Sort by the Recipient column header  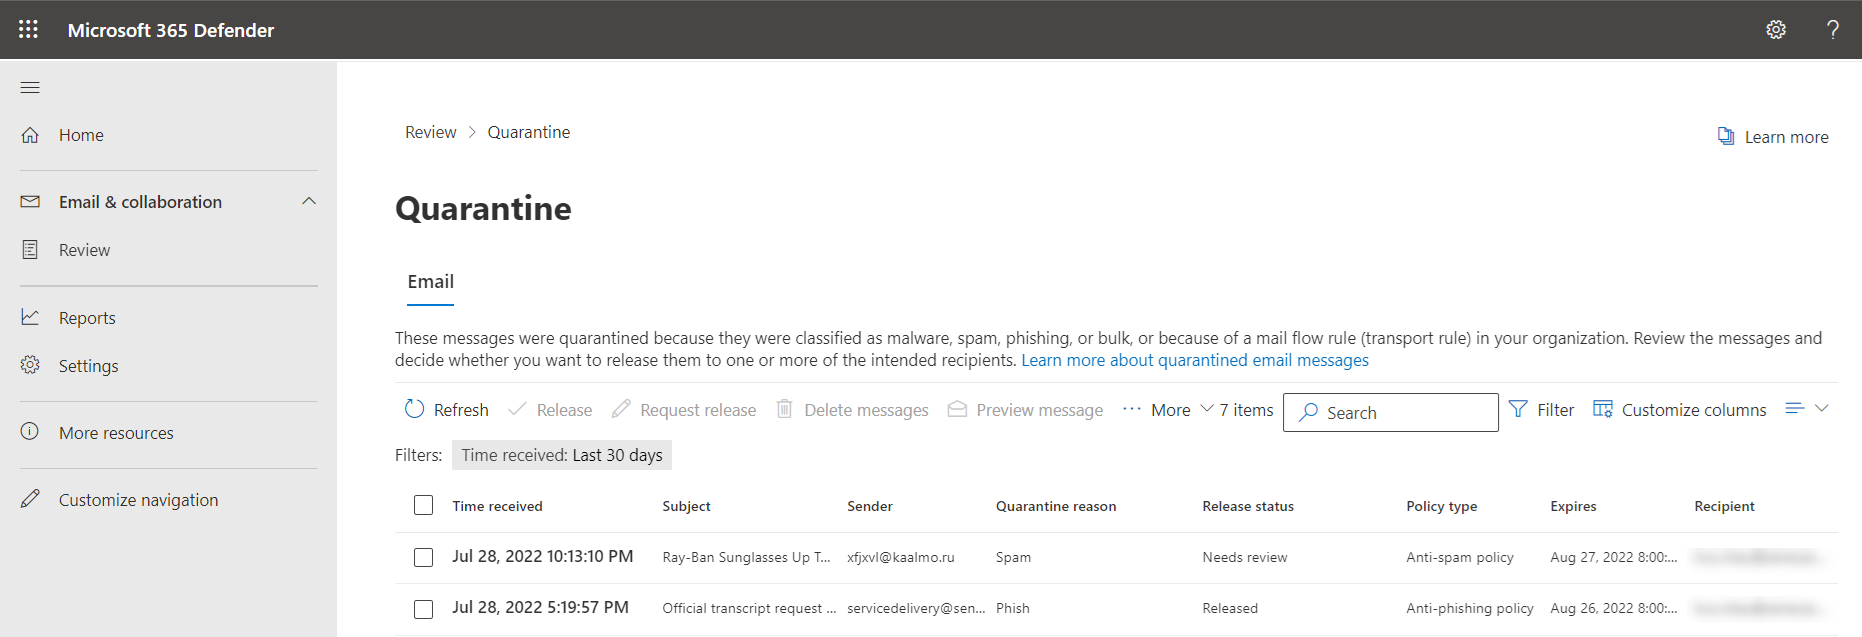(x=1724, y=506)
